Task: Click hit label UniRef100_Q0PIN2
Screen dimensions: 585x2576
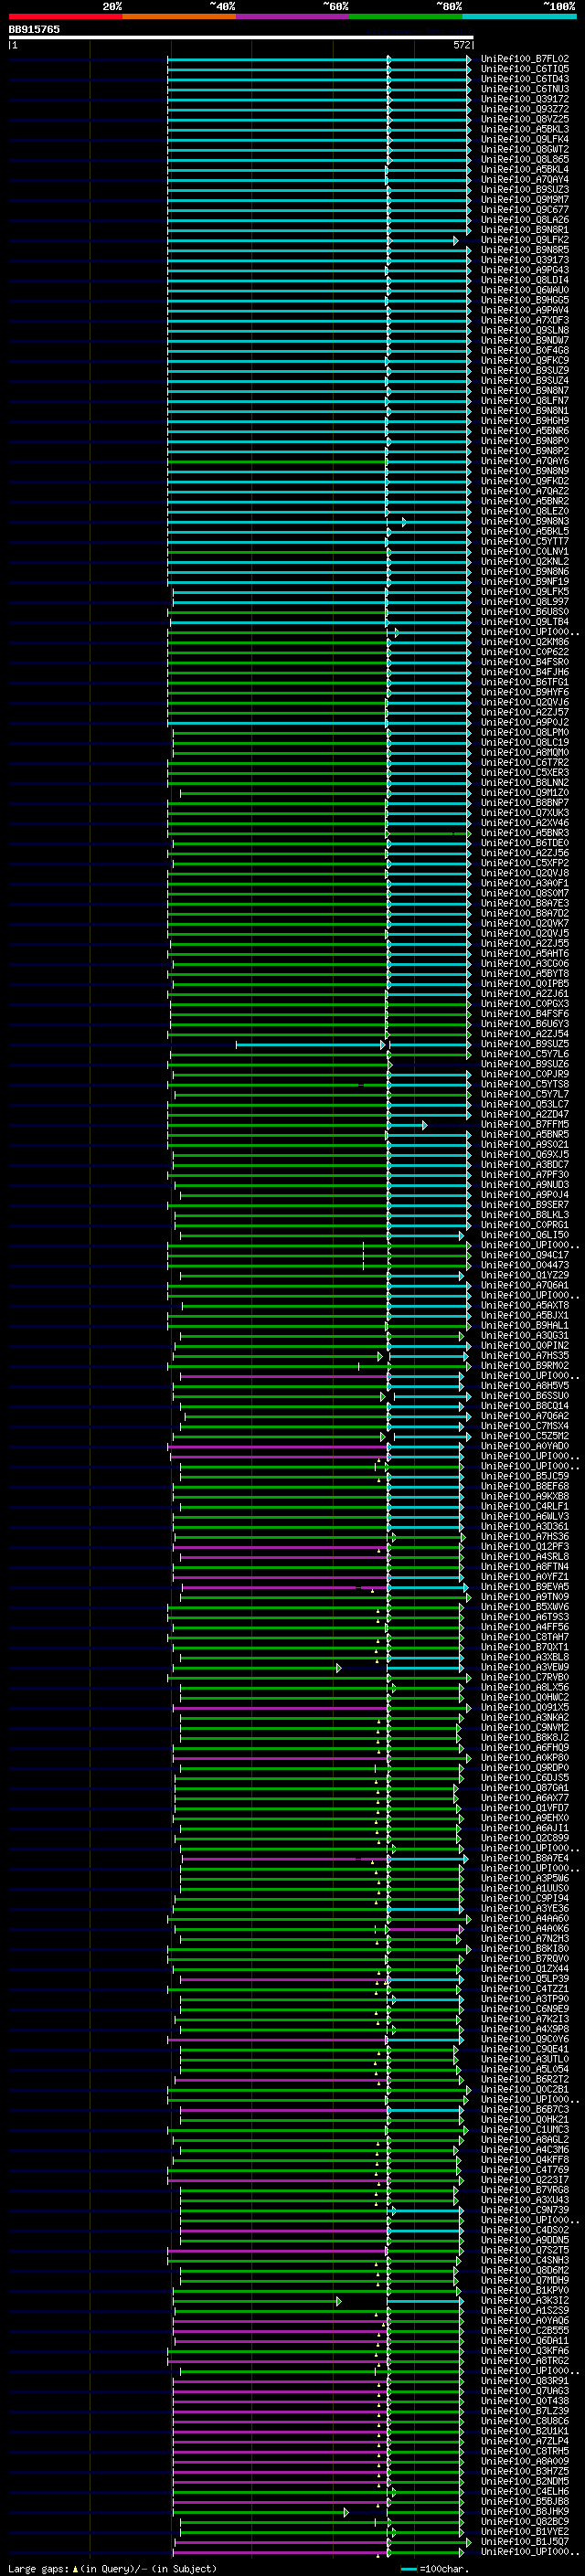Action: 525,1345
